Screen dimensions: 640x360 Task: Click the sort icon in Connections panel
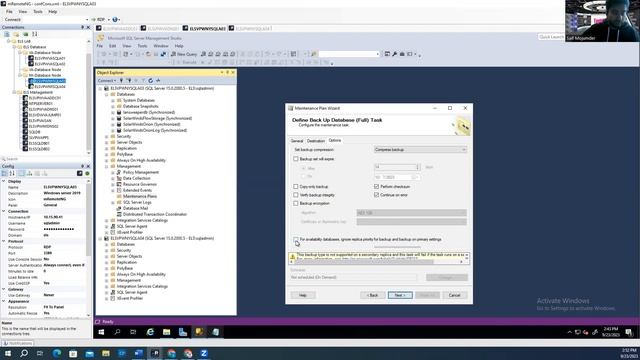(x=35, y=34)
